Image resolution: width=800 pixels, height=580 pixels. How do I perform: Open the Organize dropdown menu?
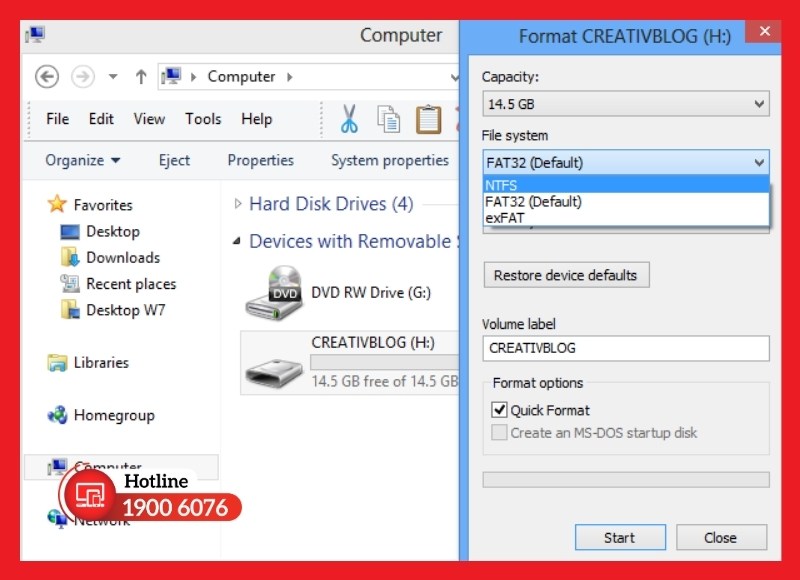click(83, 160)
